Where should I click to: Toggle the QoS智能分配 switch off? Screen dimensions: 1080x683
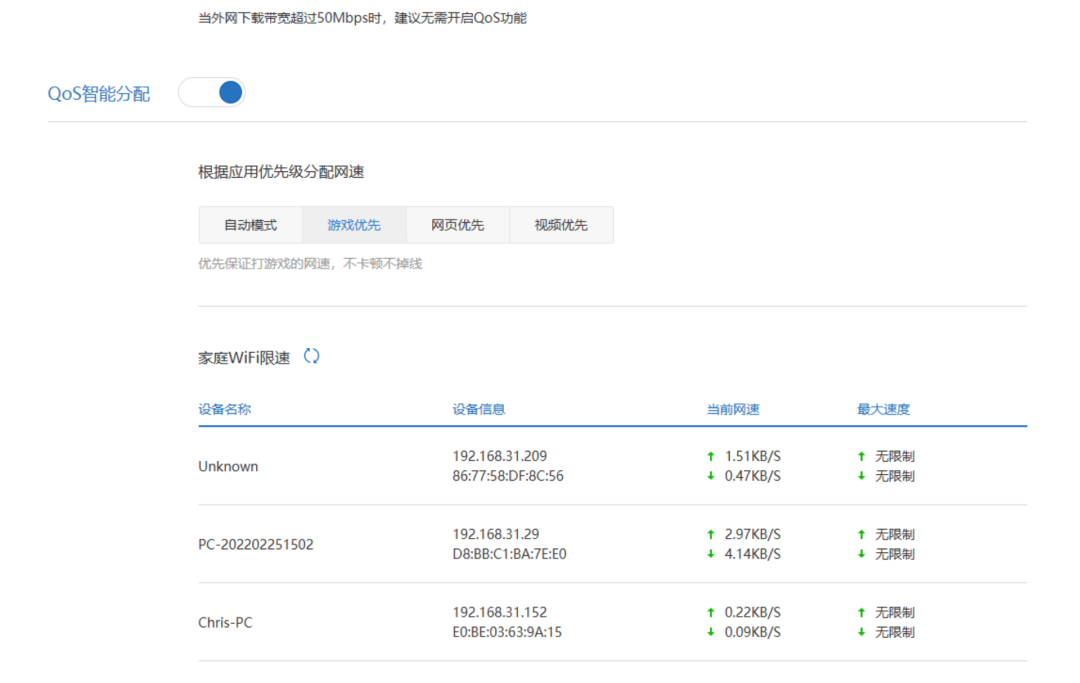pyautogui.click(x=211, y=92)
